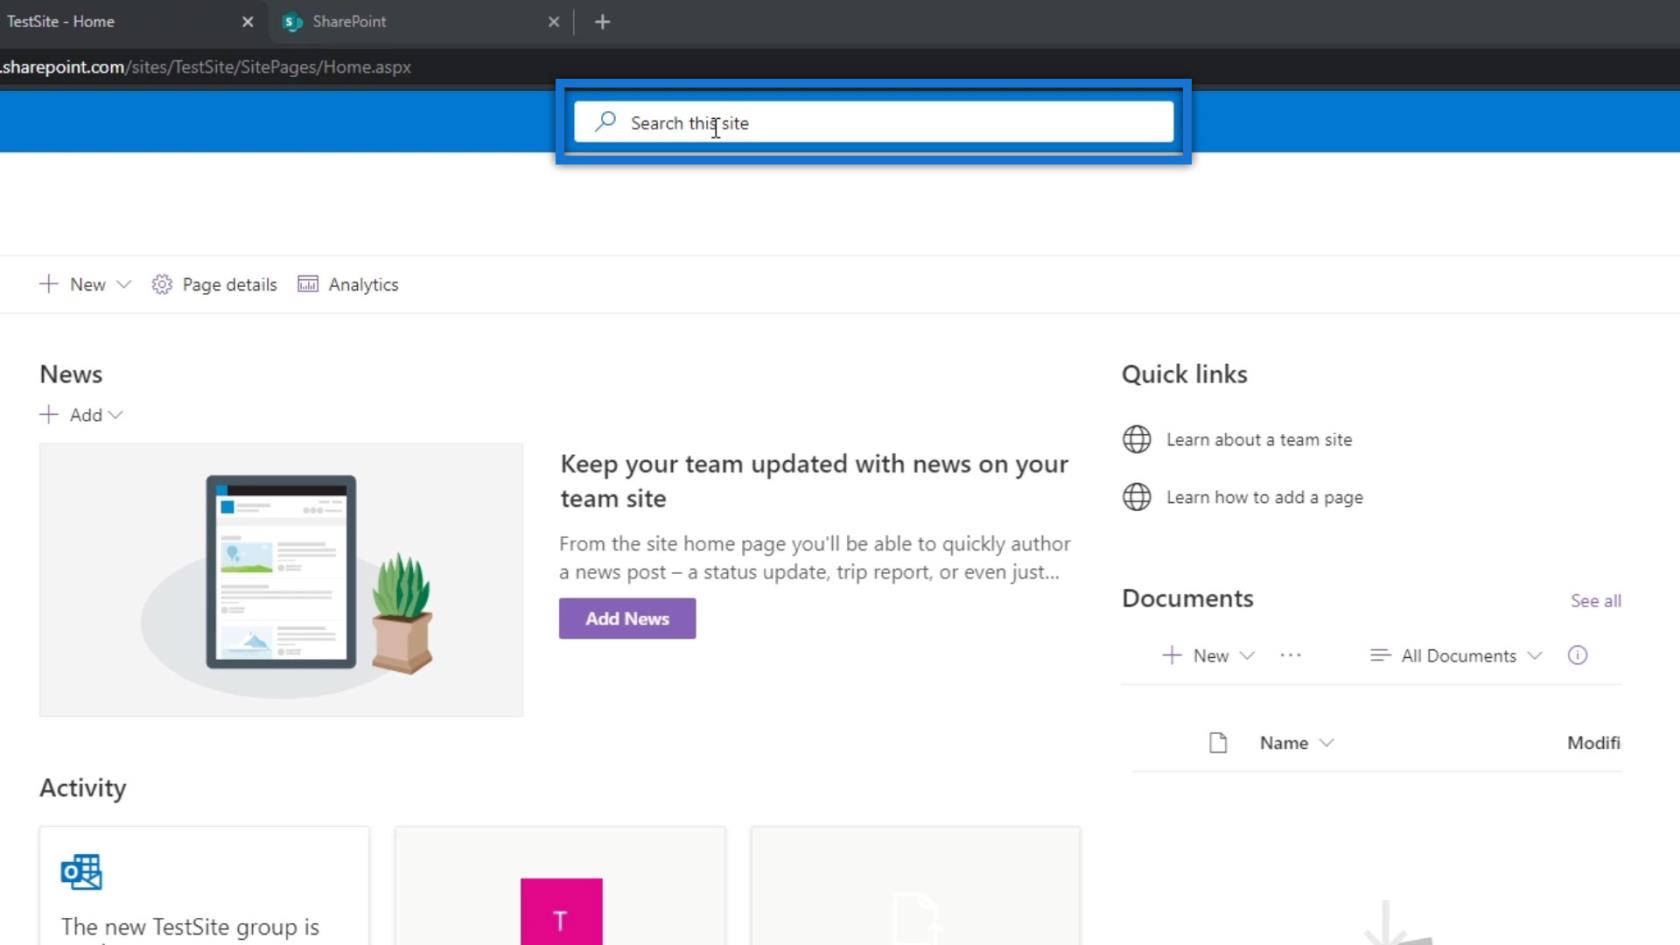Open Learn about a team site link
1680x945 pixels.
[x=1259, y=439]
